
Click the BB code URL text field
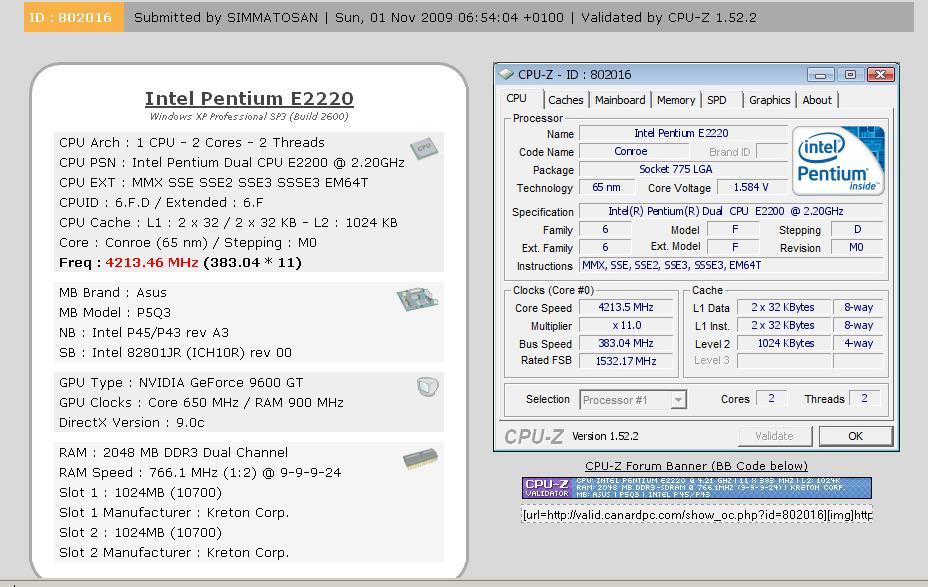[x=697, y=515]
